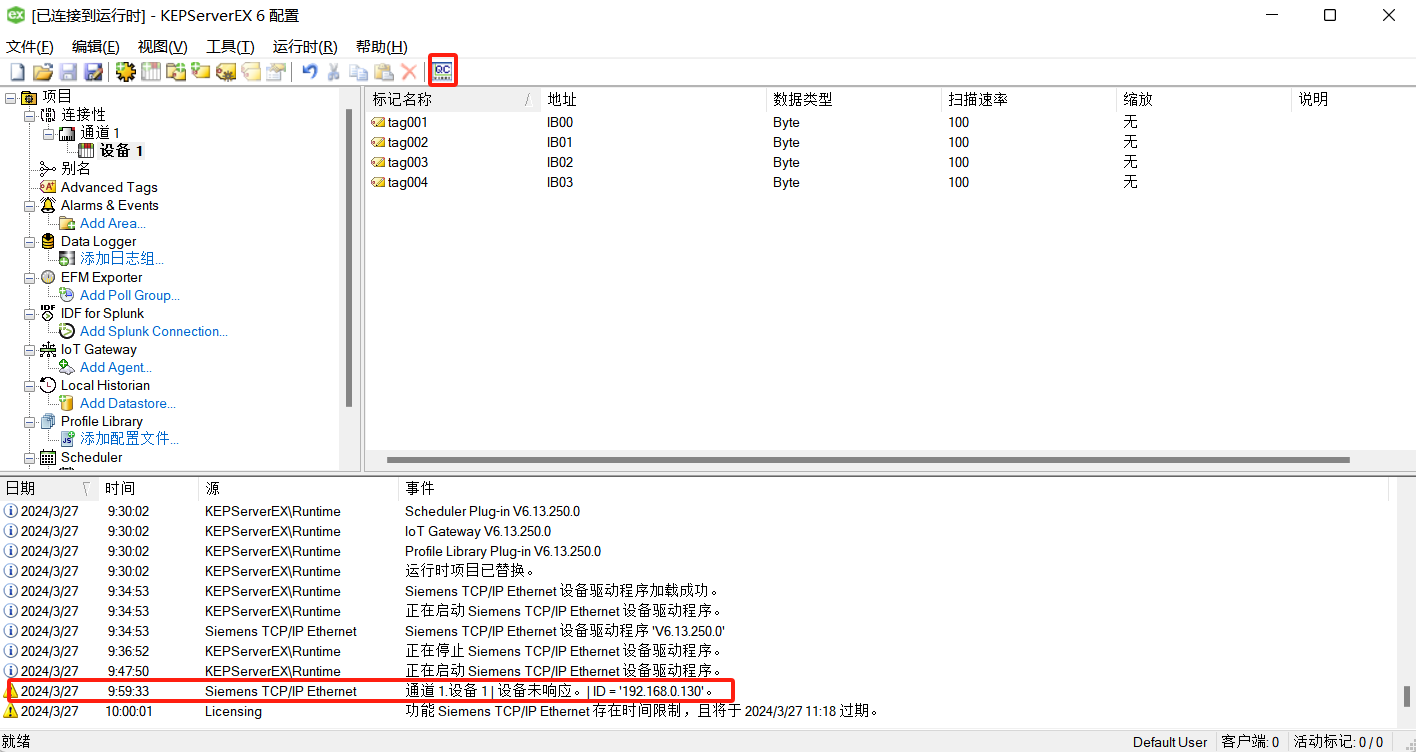Select the IoT Gateway node icon
Viewport: 1416px width, 752px height.
[48, 349]
